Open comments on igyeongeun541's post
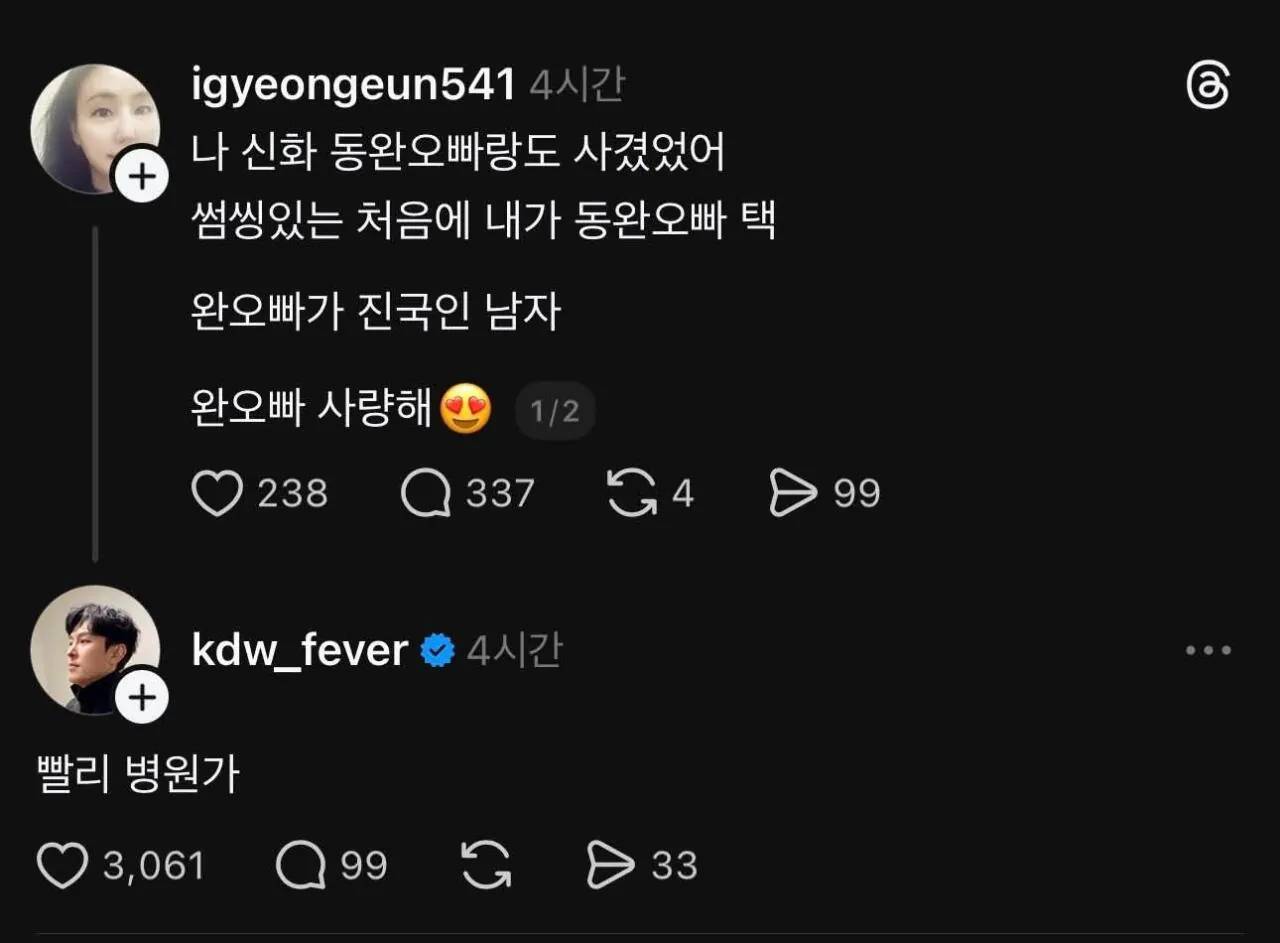 click(x=426, y=494)
